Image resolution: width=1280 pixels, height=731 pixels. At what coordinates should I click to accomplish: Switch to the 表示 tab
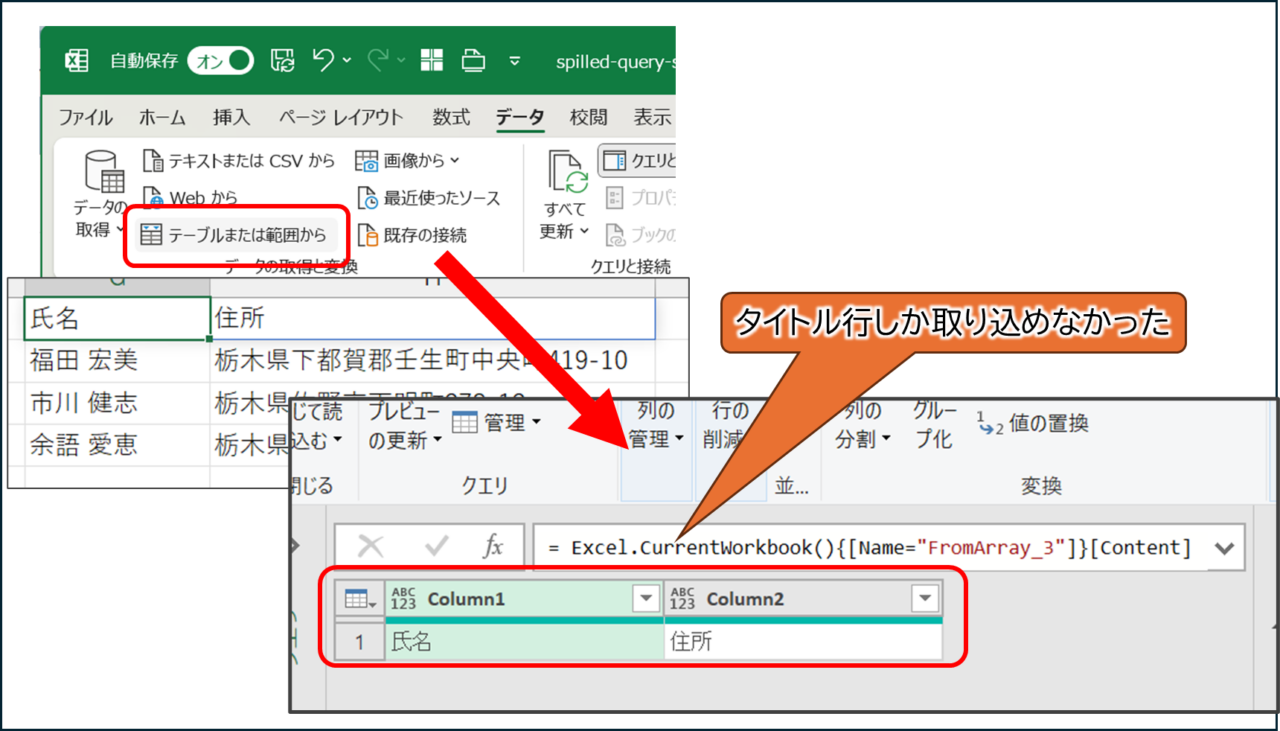pos(653,117)
